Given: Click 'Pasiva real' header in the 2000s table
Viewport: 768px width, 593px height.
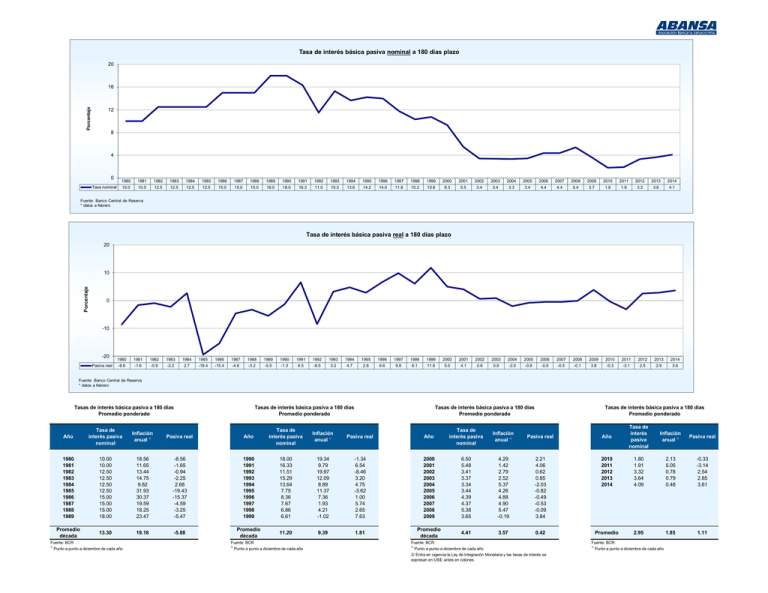Looking at the screenshot, I should click(x=539, y=435).
